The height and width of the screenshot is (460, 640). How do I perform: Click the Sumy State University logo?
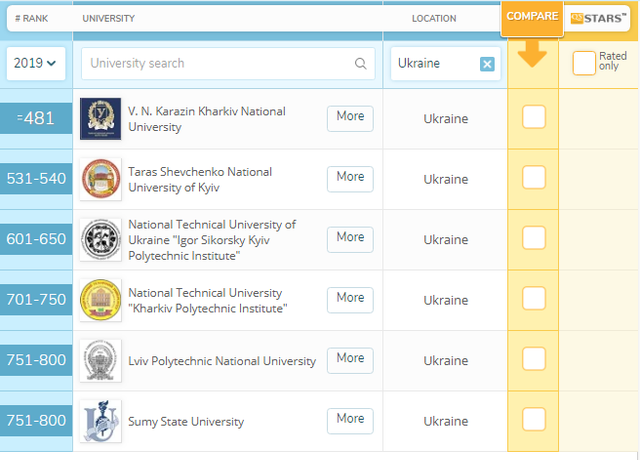pos(100,421)
